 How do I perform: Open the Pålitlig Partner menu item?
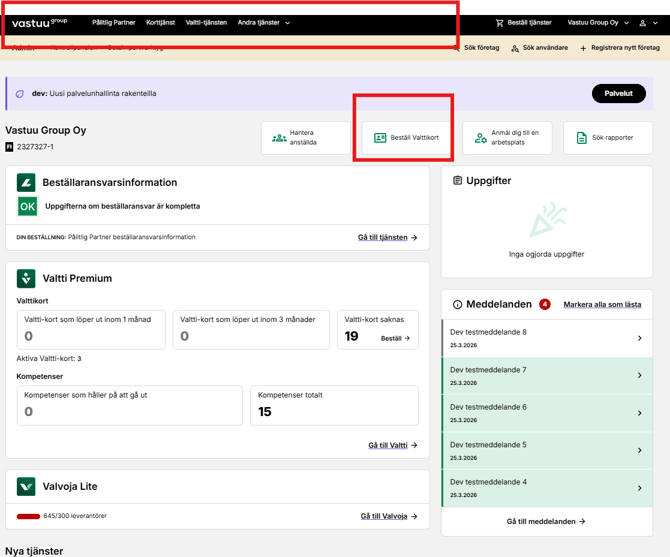(114, 23)
